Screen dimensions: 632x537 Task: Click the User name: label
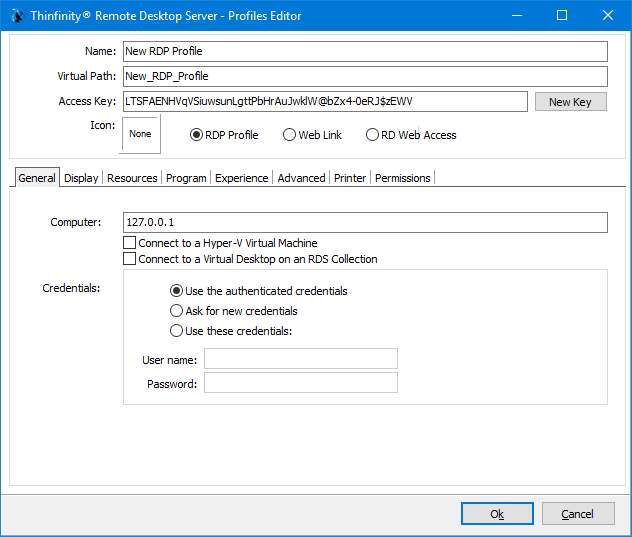click(170, 360)
